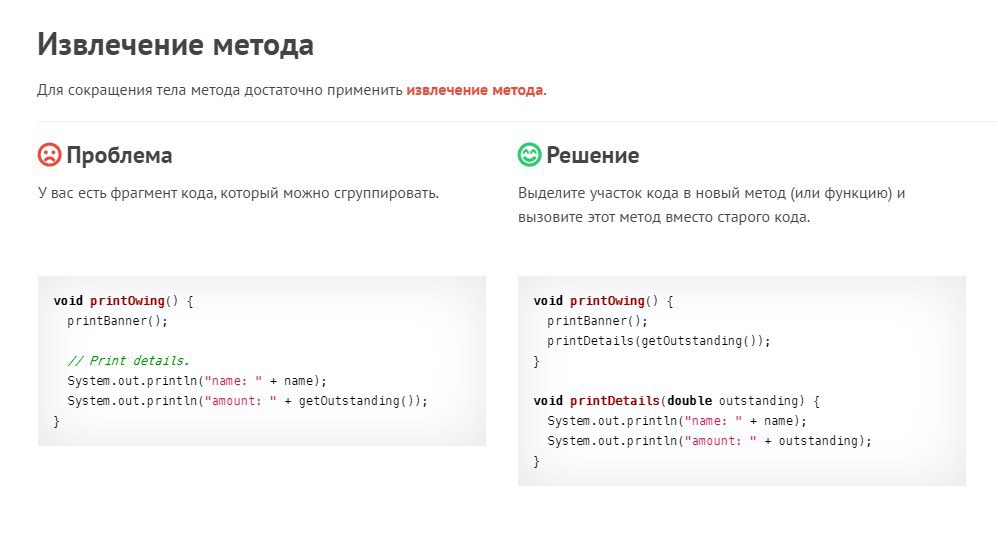Click the red sad face icon
The width and height of the screenshot is (998, 541).
(49, 155)
